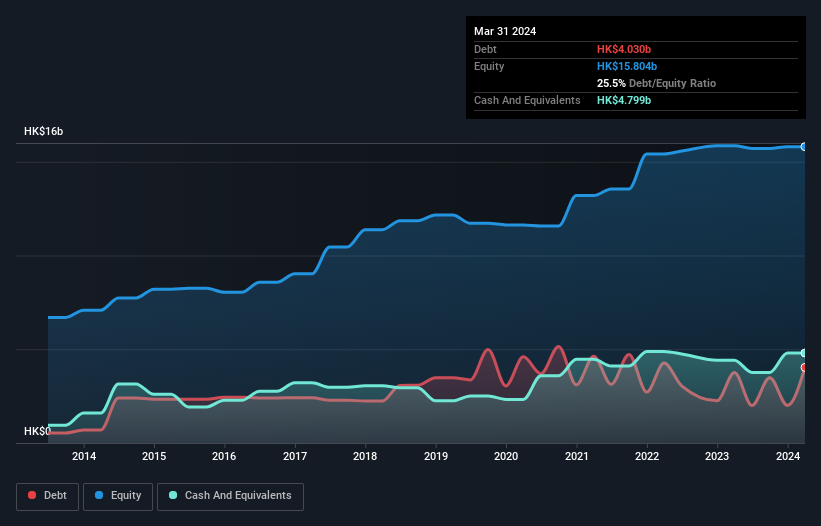Click the teal Cash legend dot
The image size is (821, 526).
pyautogui.click(x=173, y=495)
